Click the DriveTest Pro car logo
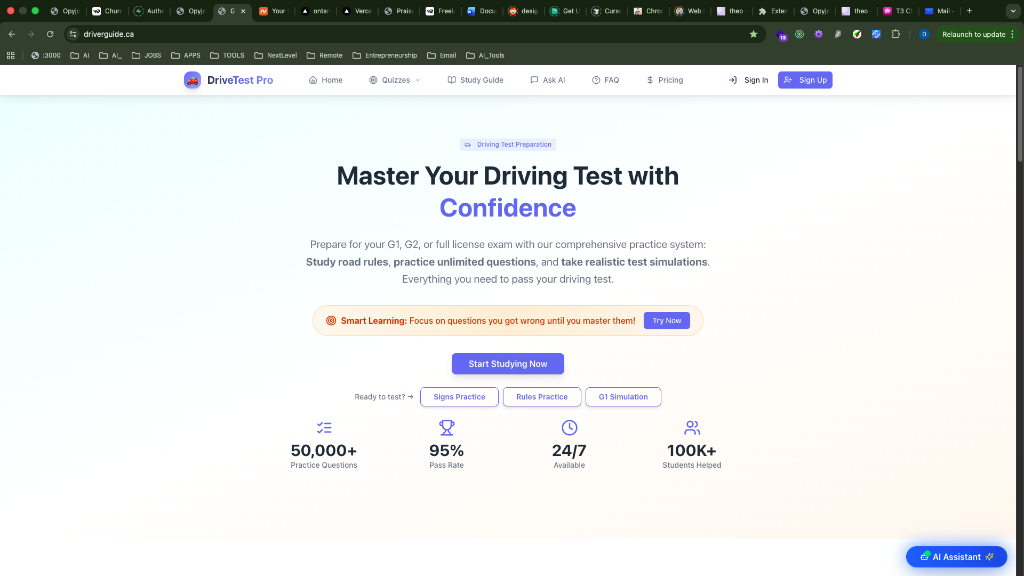Screen dimensions: 1024x576 pyautogui.click(x=190, y=79)
